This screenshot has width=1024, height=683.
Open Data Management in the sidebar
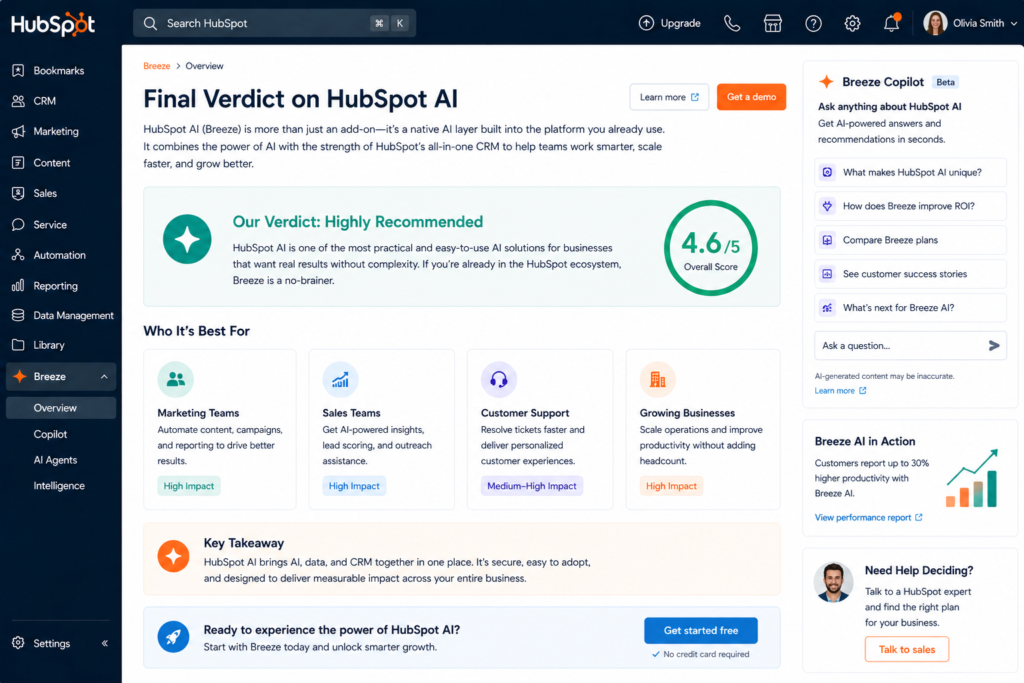pos(73,315)
